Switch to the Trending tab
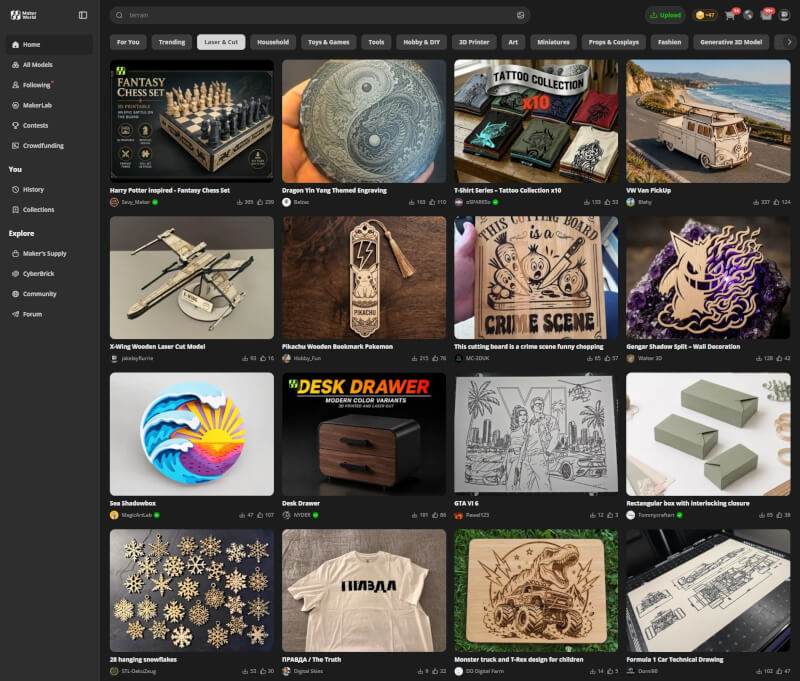Screen dimensions: 800x681 pyautogui.click(x=171, y=42)
